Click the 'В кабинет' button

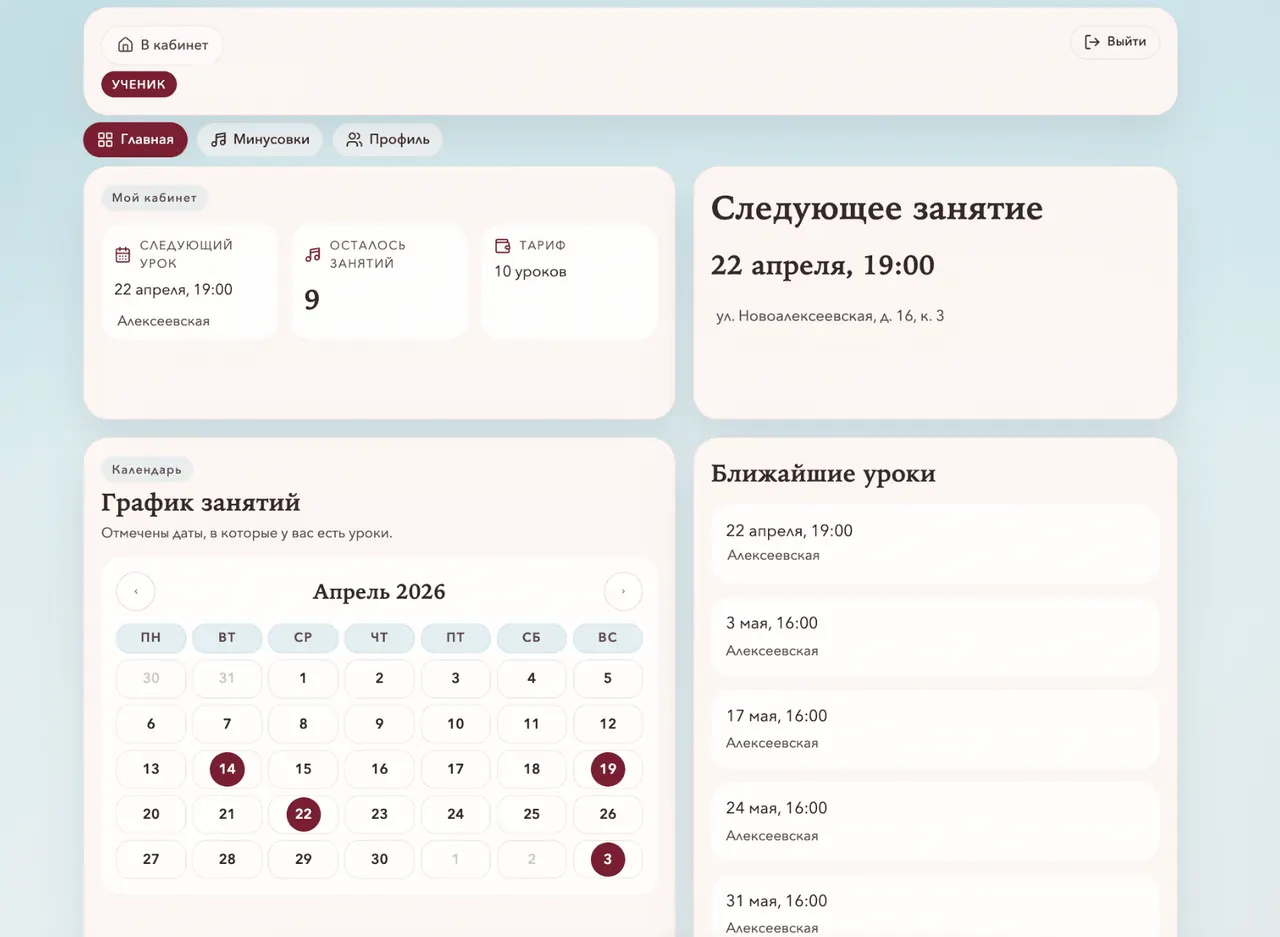tap(162, 45)
